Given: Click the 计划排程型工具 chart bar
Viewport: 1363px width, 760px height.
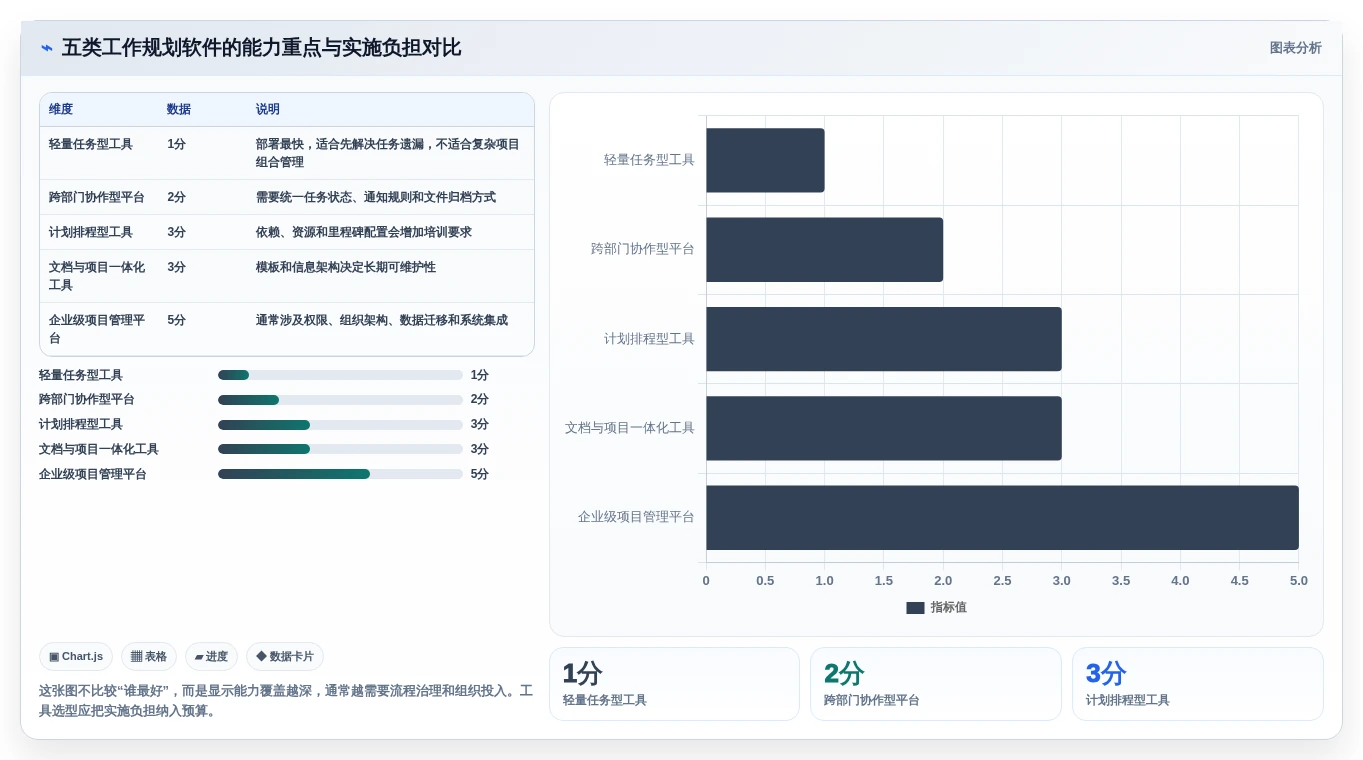Looking at the screenshot, I should [884, 339].
